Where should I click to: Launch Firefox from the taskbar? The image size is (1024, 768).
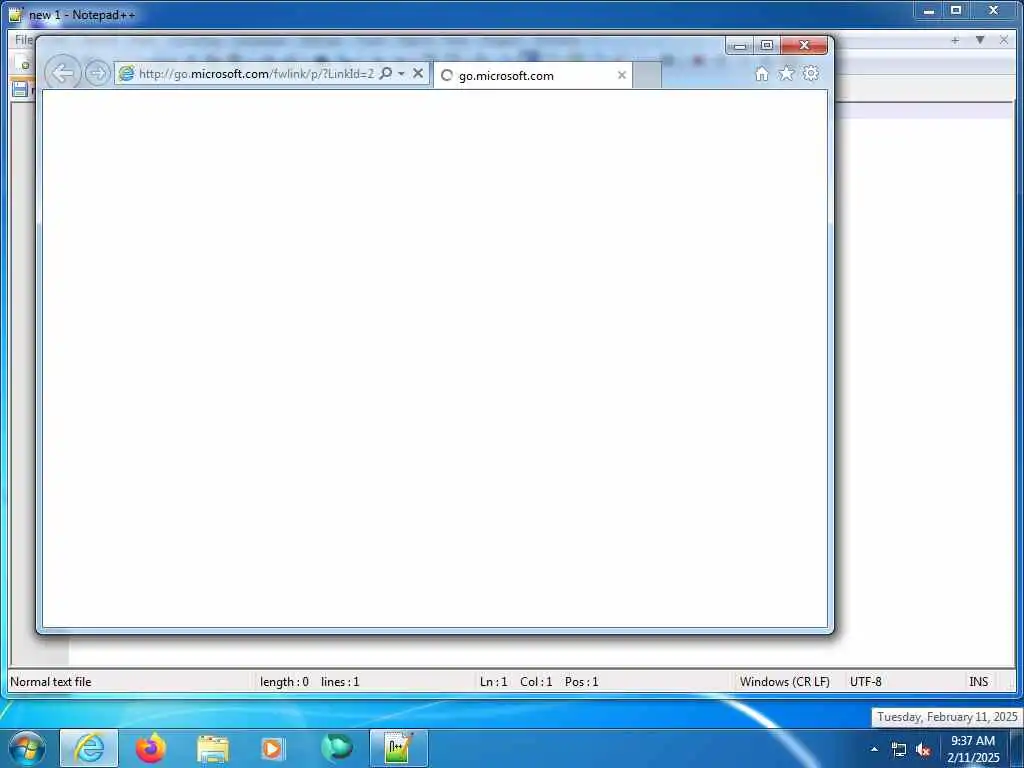click(x=151, y=748)
